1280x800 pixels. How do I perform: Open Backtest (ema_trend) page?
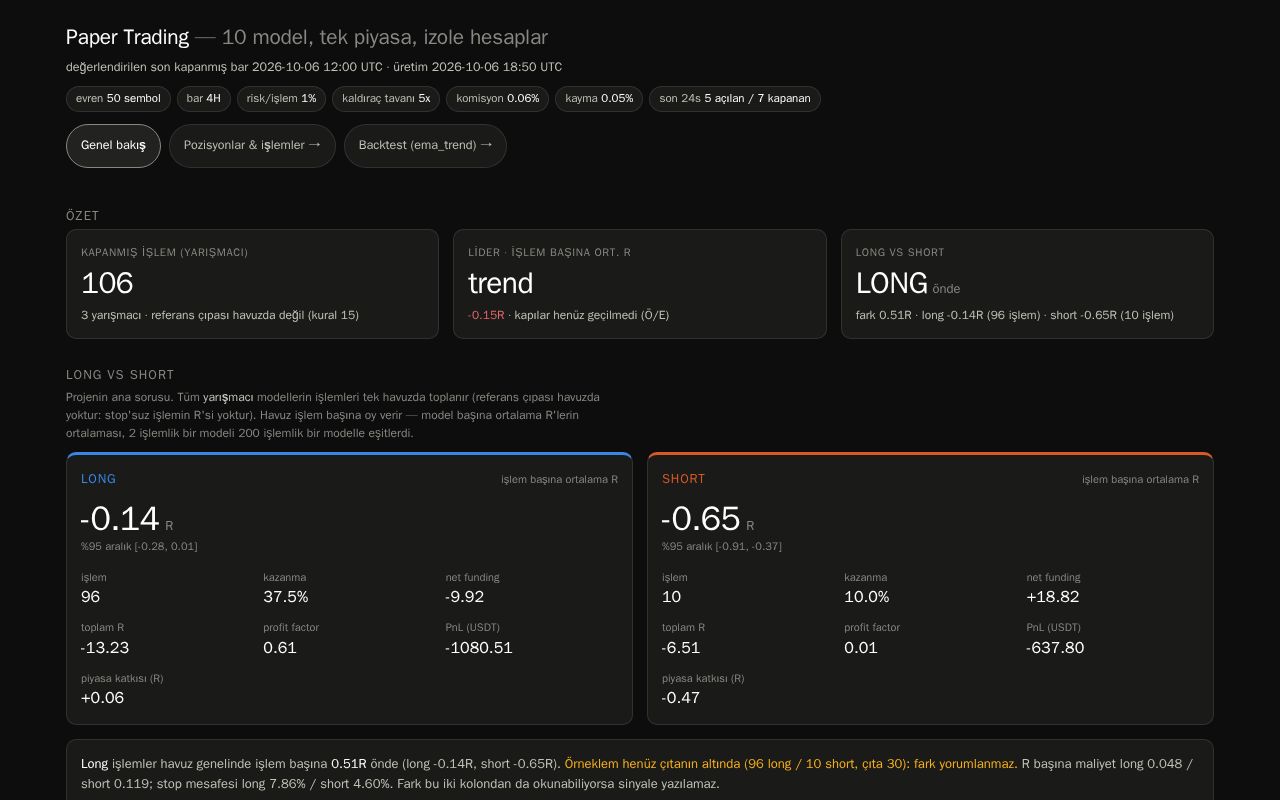click(425, 146)
